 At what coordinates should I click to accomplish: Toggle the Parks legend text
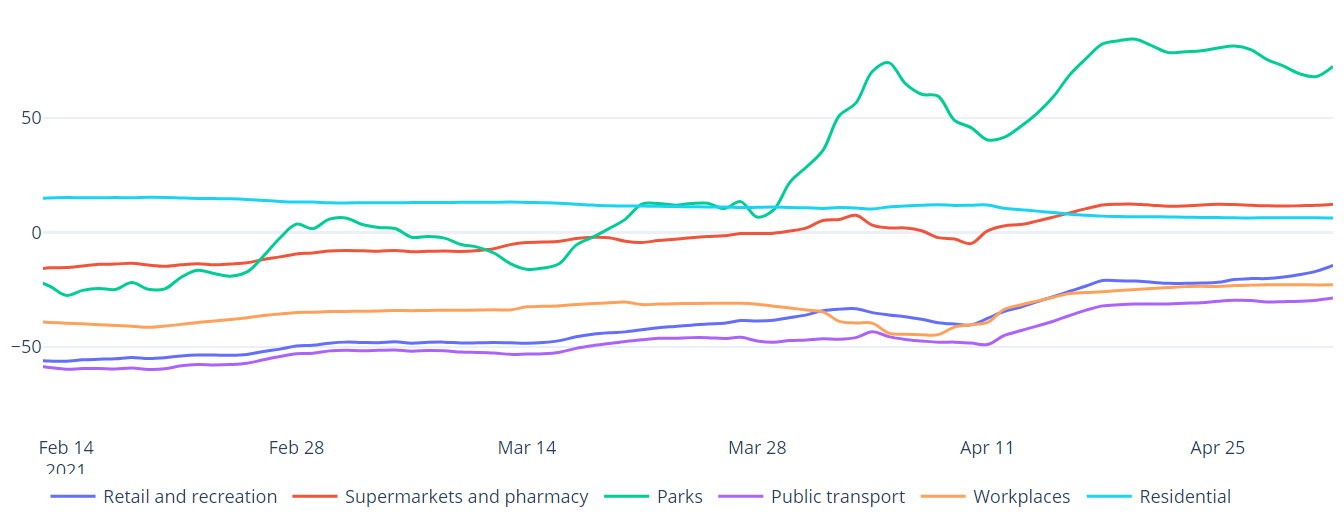tap(680, 497)
